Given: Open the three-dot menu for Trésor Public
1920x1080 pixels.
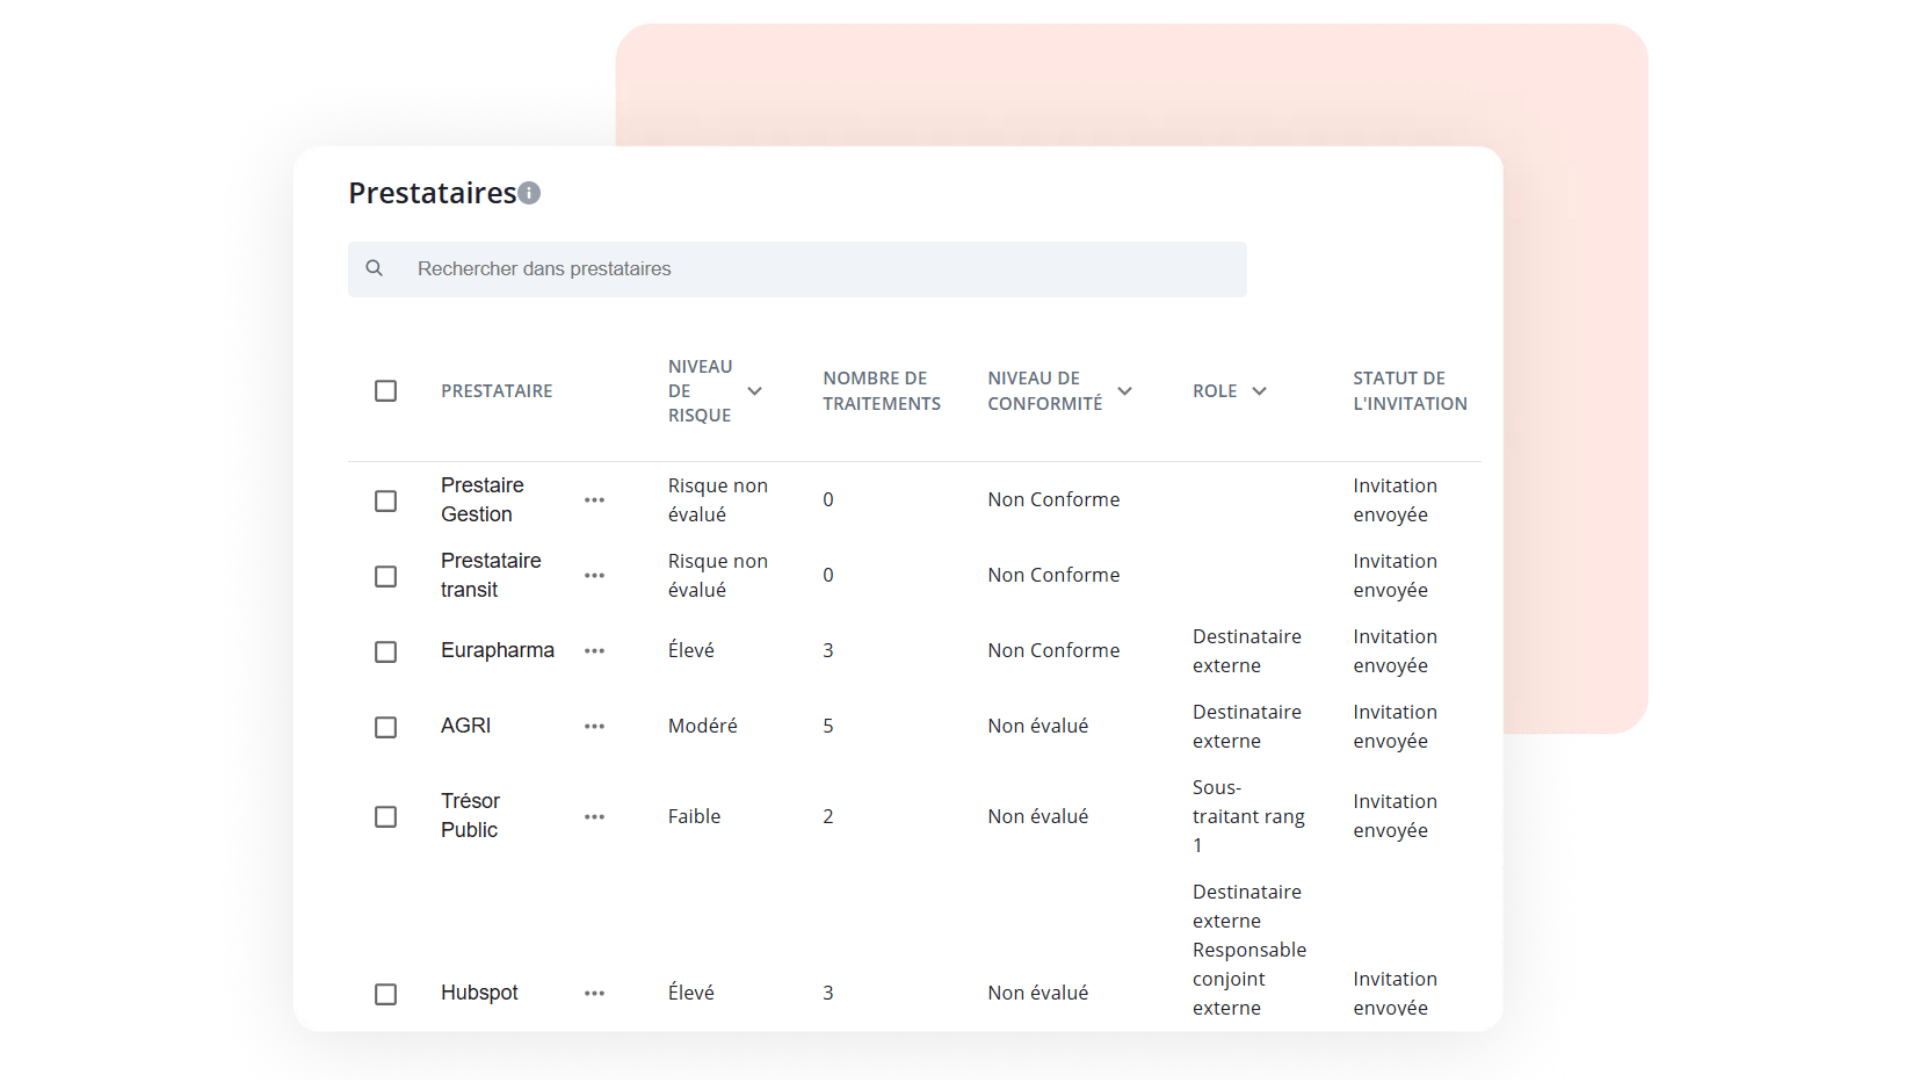Looking at the screenshot, I should pos(594,817).
